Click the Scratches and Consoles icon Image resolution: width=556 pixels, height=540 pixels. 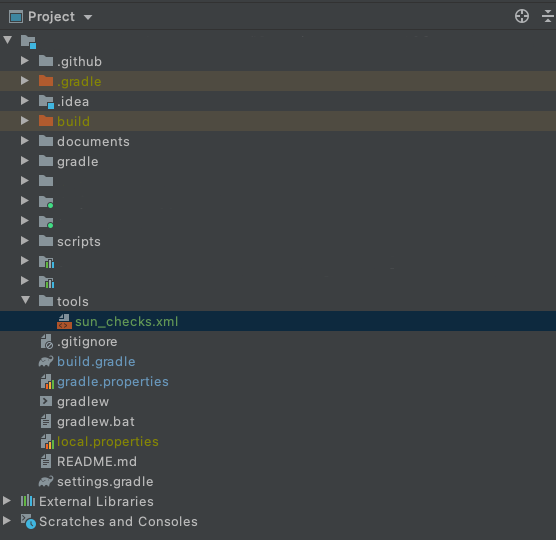point(28,521)
